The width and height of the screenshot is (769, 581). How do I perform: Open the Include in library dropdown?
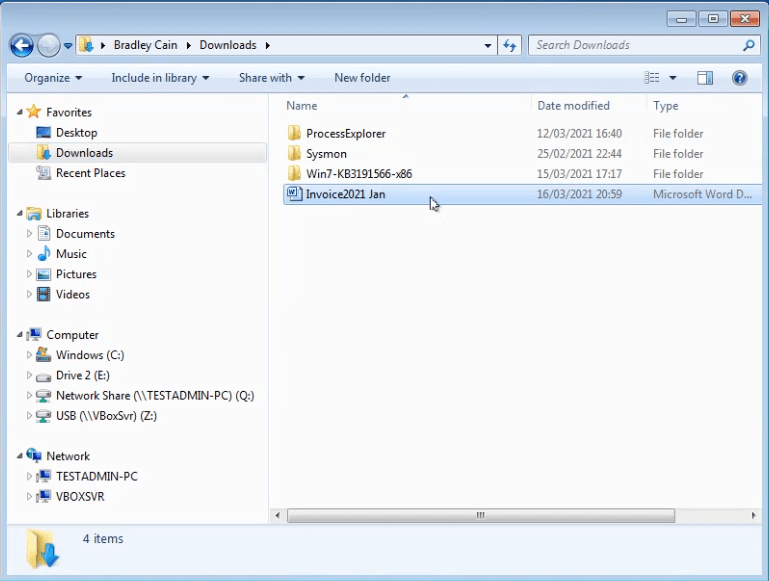pos(160,78)
